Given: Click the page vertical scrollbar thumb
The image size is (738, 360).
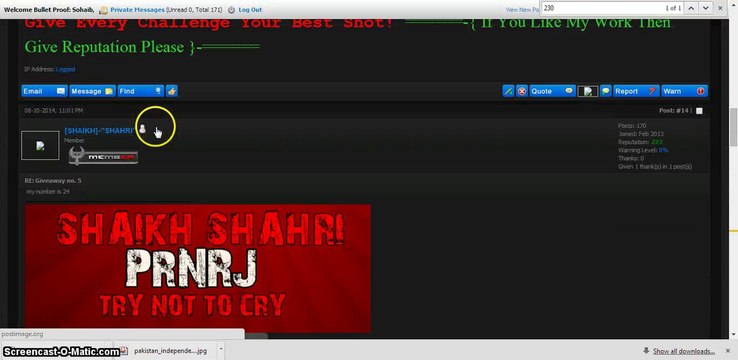Looking at the screenshot, I should 733,127.
